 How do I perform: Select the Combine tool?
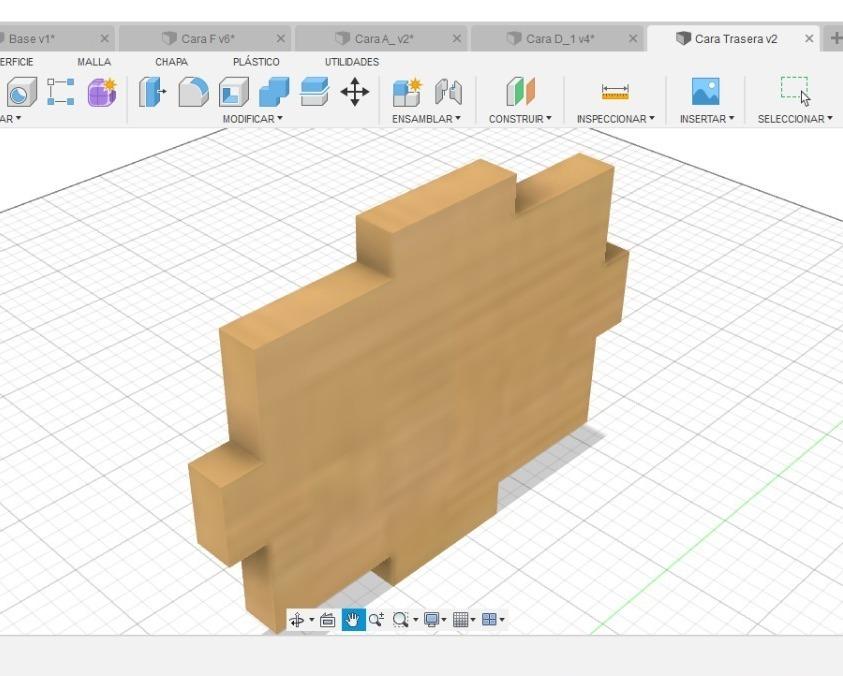pos(274,92)
